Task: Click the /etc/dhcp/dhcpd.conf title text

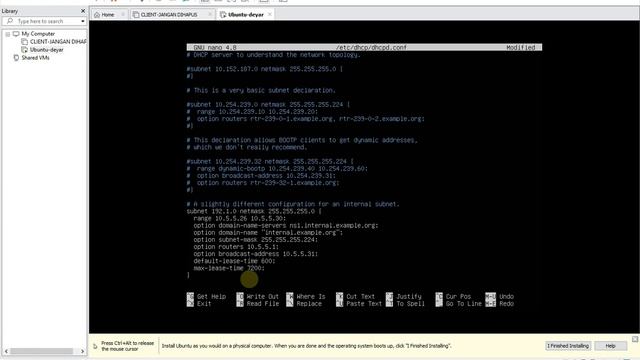Action: click(x=371, y=47)
